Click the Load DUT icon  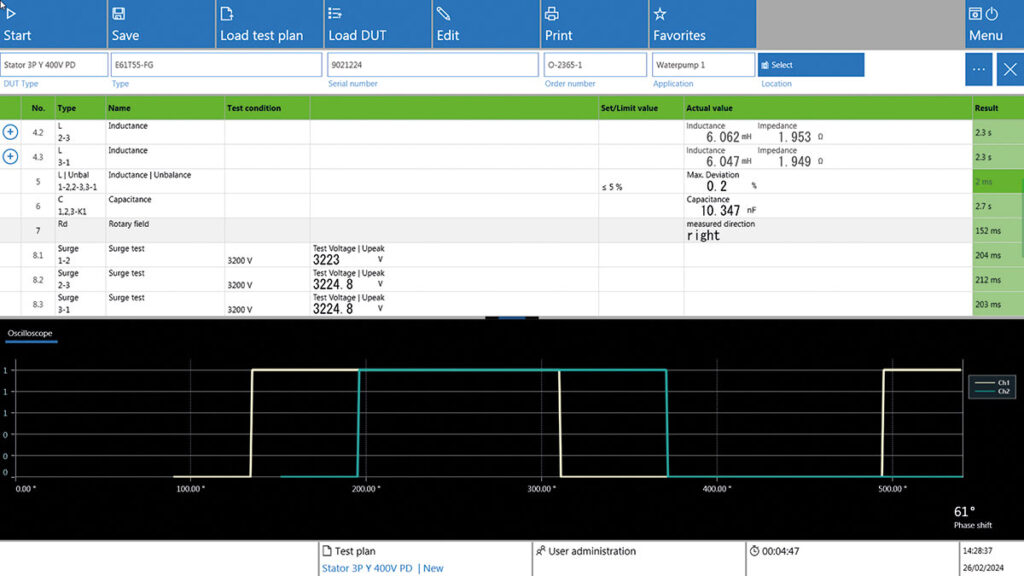click(336, 14)
